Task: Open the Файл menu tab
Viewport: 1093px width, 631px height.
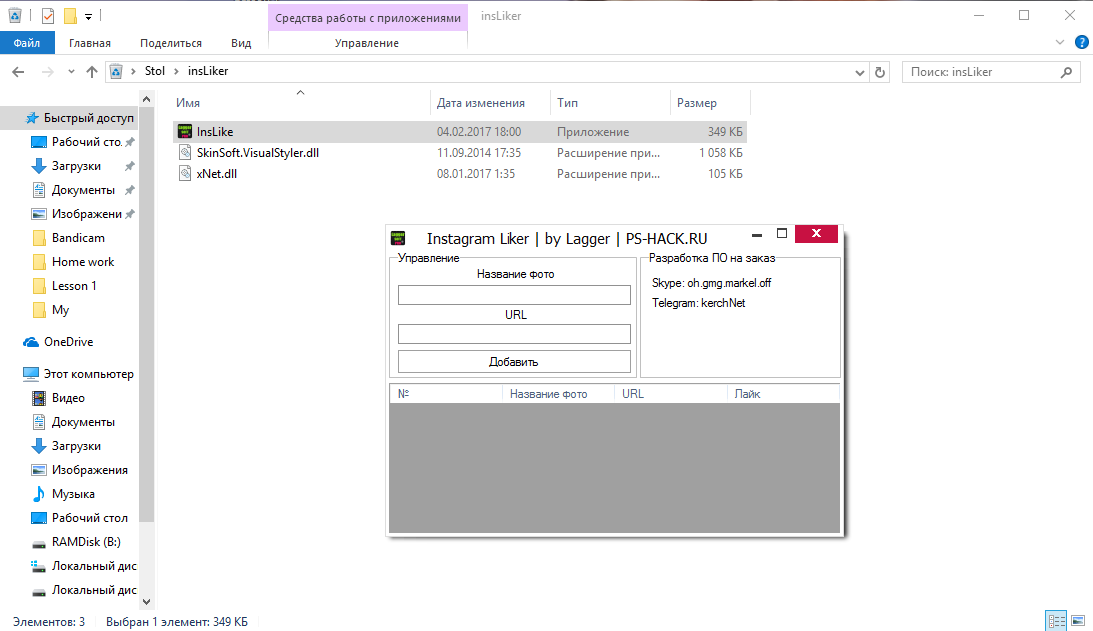Action: pos(26,43)
